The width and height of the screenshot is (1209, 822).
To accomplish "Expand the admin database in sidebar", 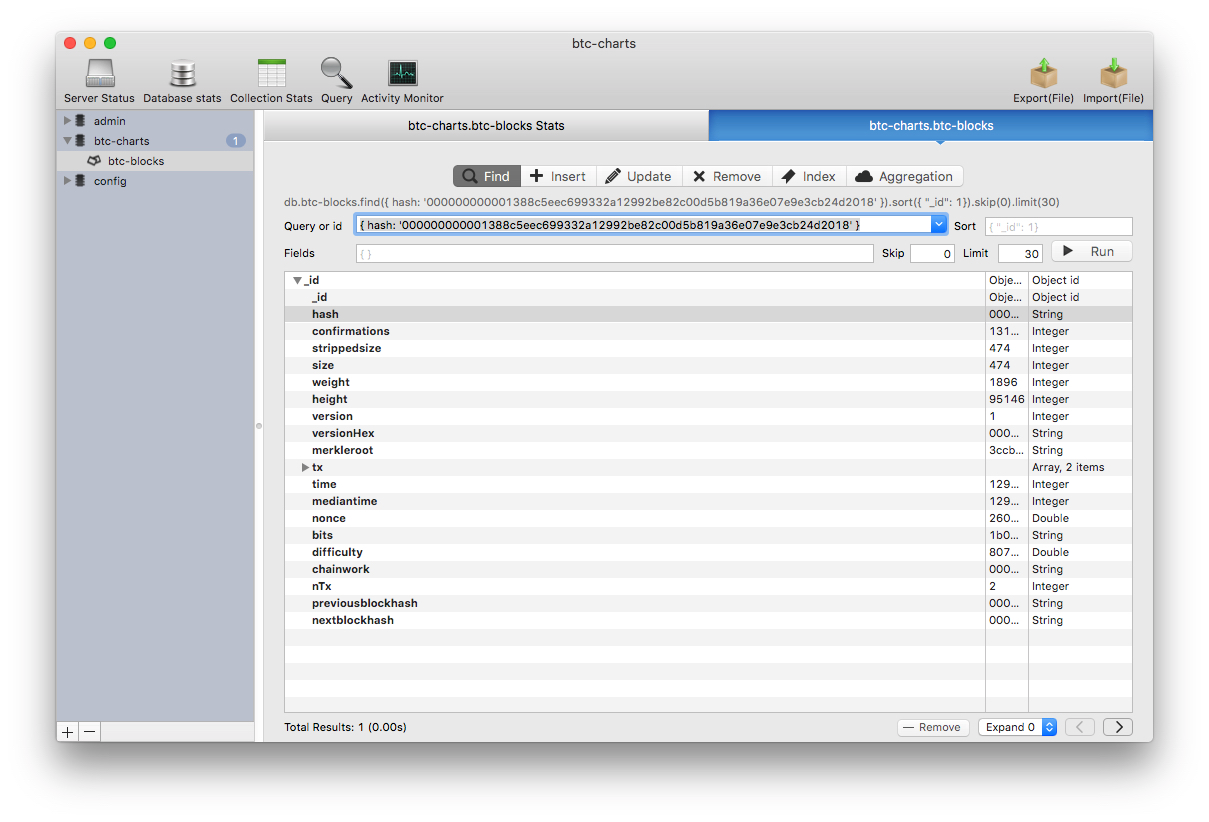I will [x=68, y=120].
